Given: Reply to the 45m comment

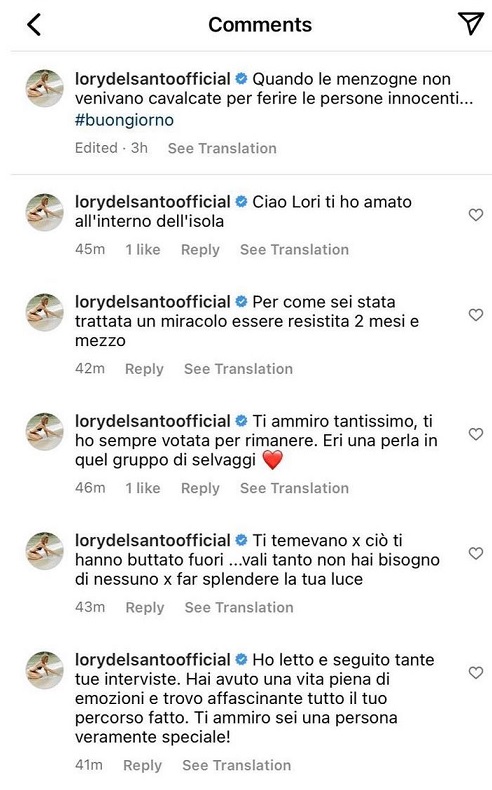Looking at the screenshot, I should [x=200, y=250].
